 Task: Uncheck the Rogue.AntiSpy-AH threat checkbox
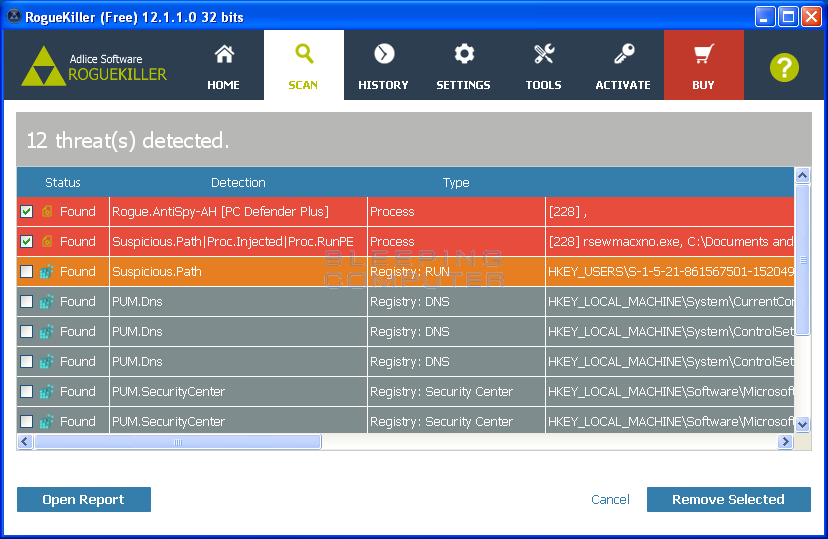pyautogui.click(x=26, y=212)
